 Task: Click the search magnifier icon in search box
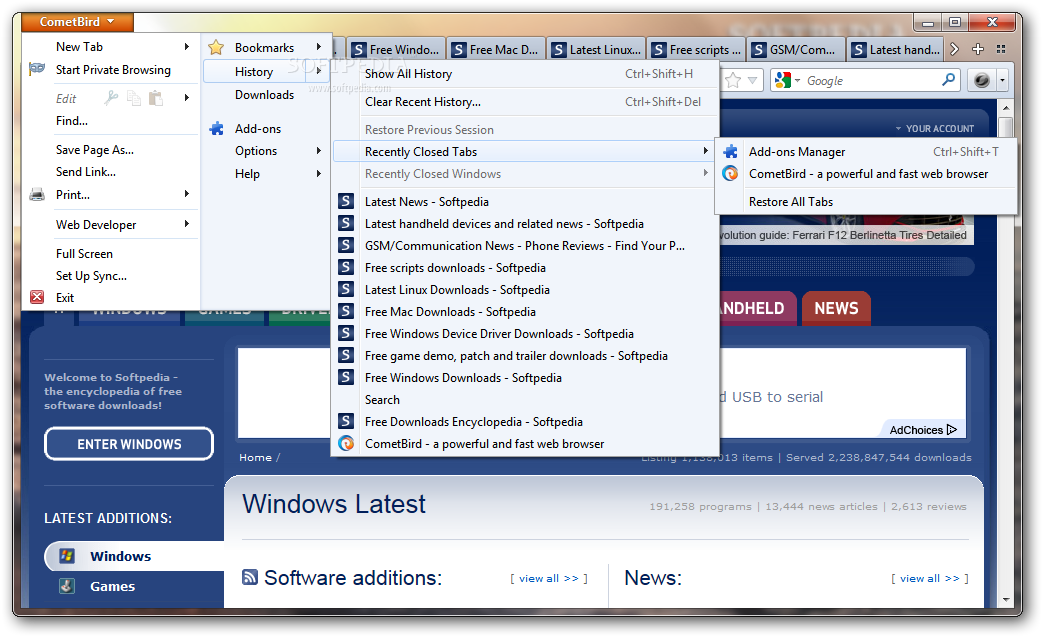coord(949,80)
